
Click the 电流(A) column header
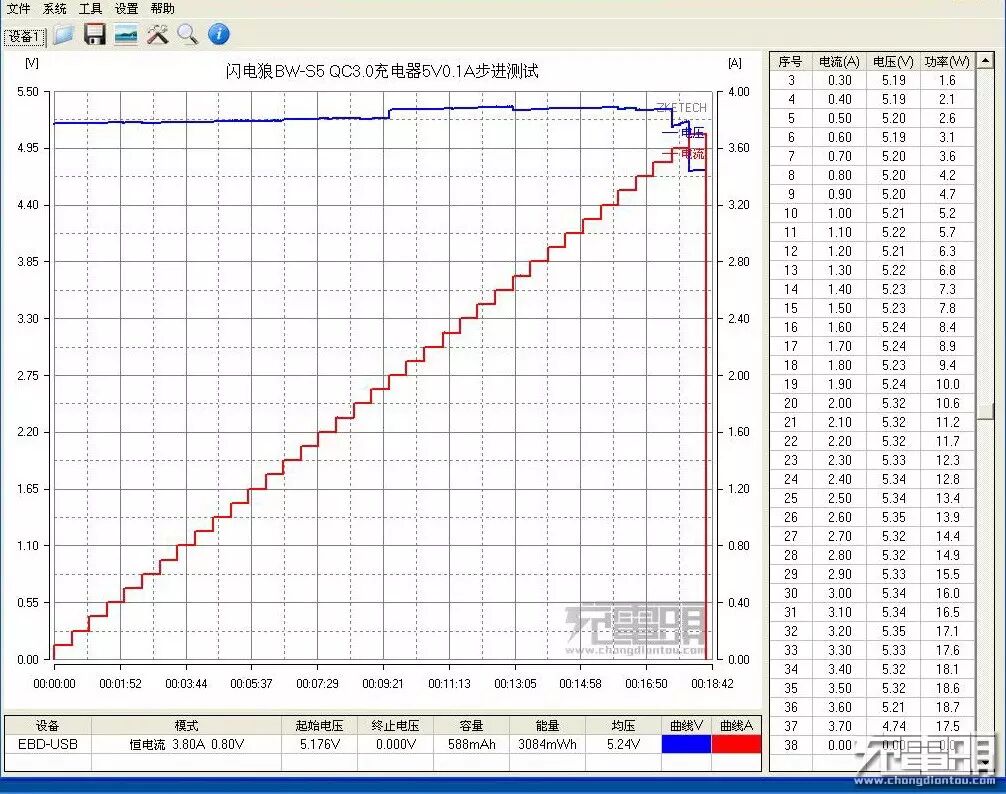click(x=839, y=62)
